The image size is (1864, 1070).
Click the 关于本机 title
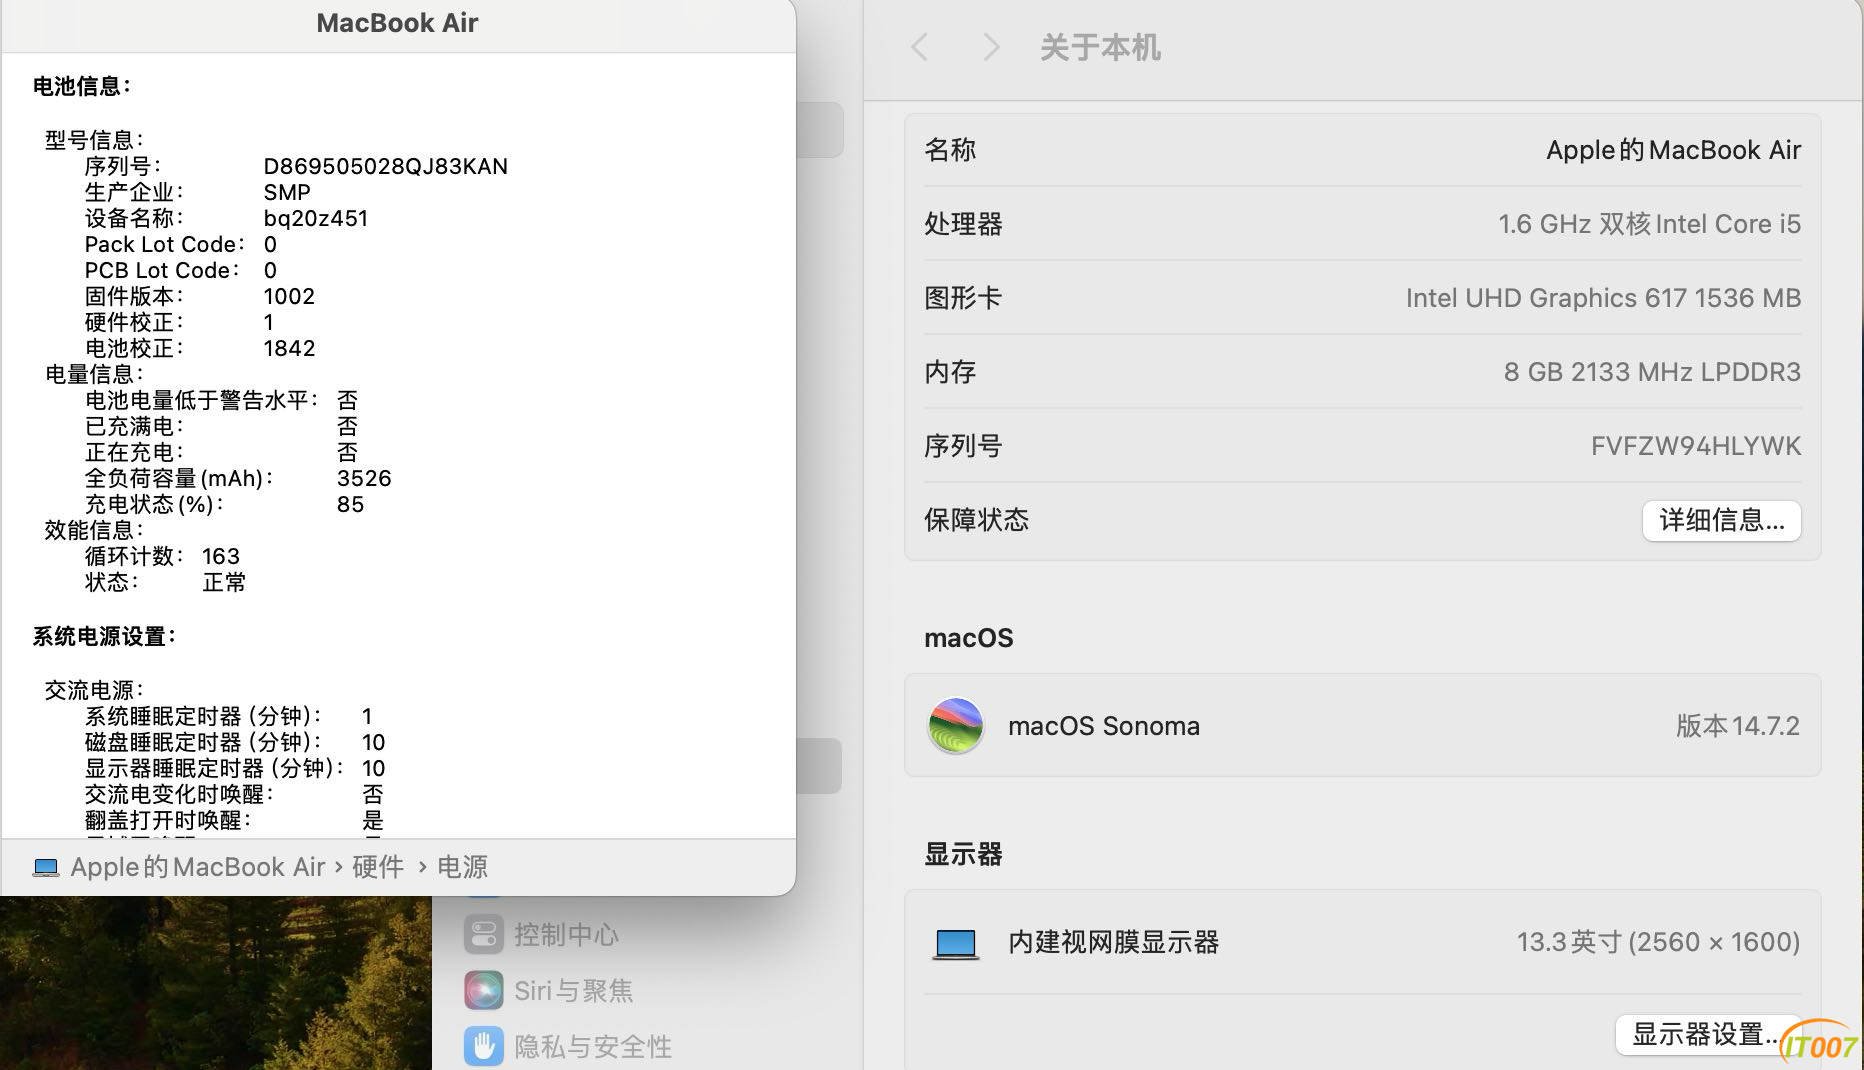[1100, 47]
